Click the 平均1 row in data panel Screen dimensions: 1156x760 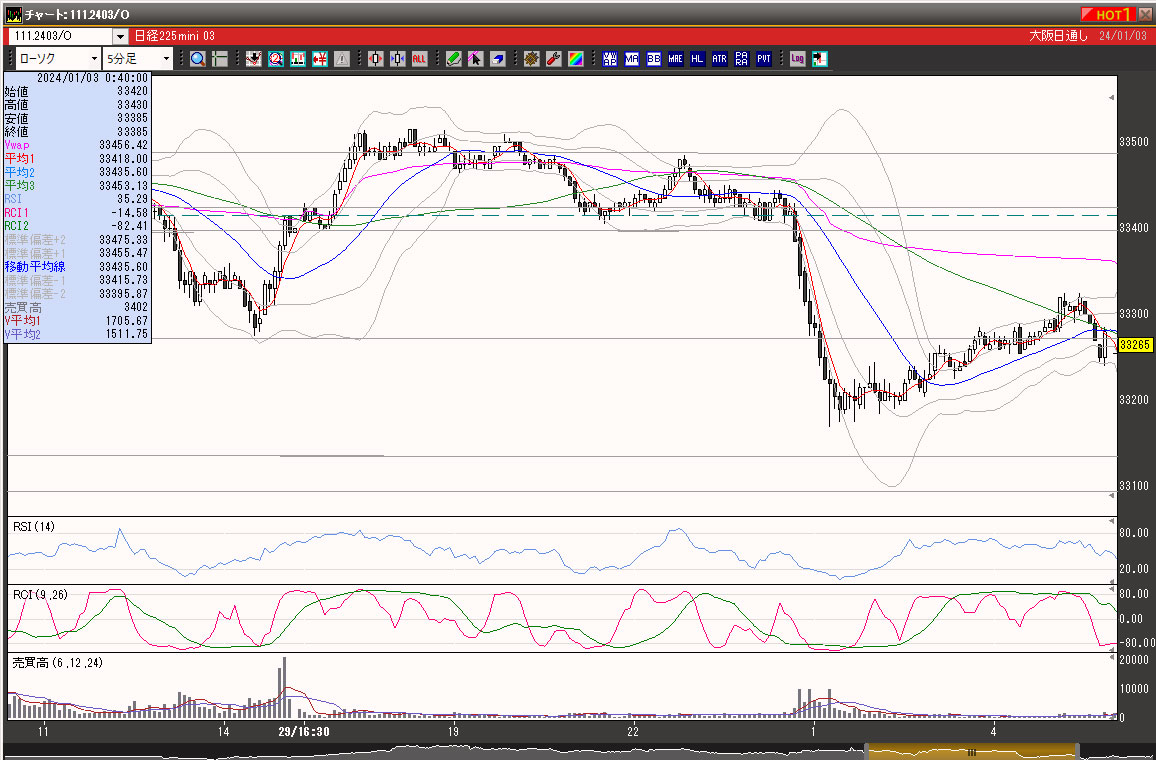point(77,158)
